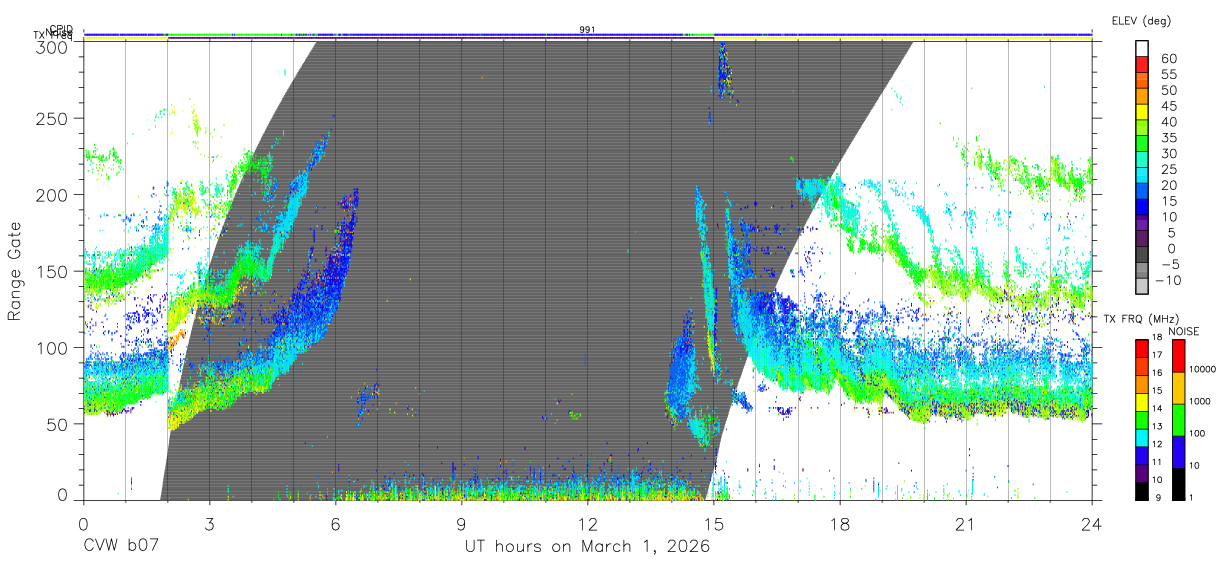The image size is (1228, 567).
Task: Click the "45" label on ELEV scale
Action: click(1167, 106)
